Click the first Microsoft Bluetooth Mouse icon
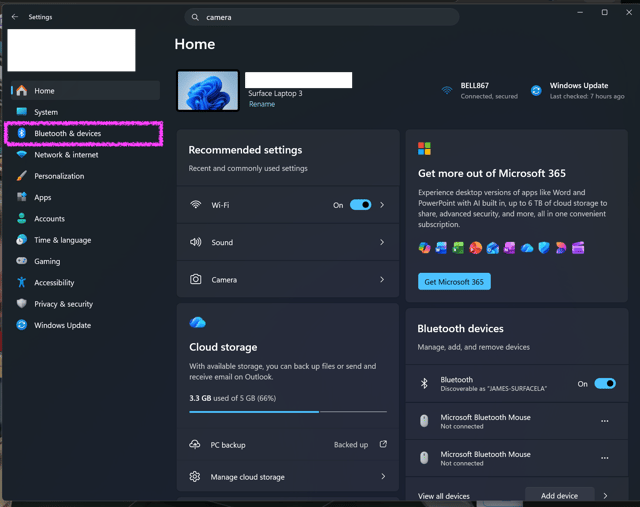 [x=424, y=421]
